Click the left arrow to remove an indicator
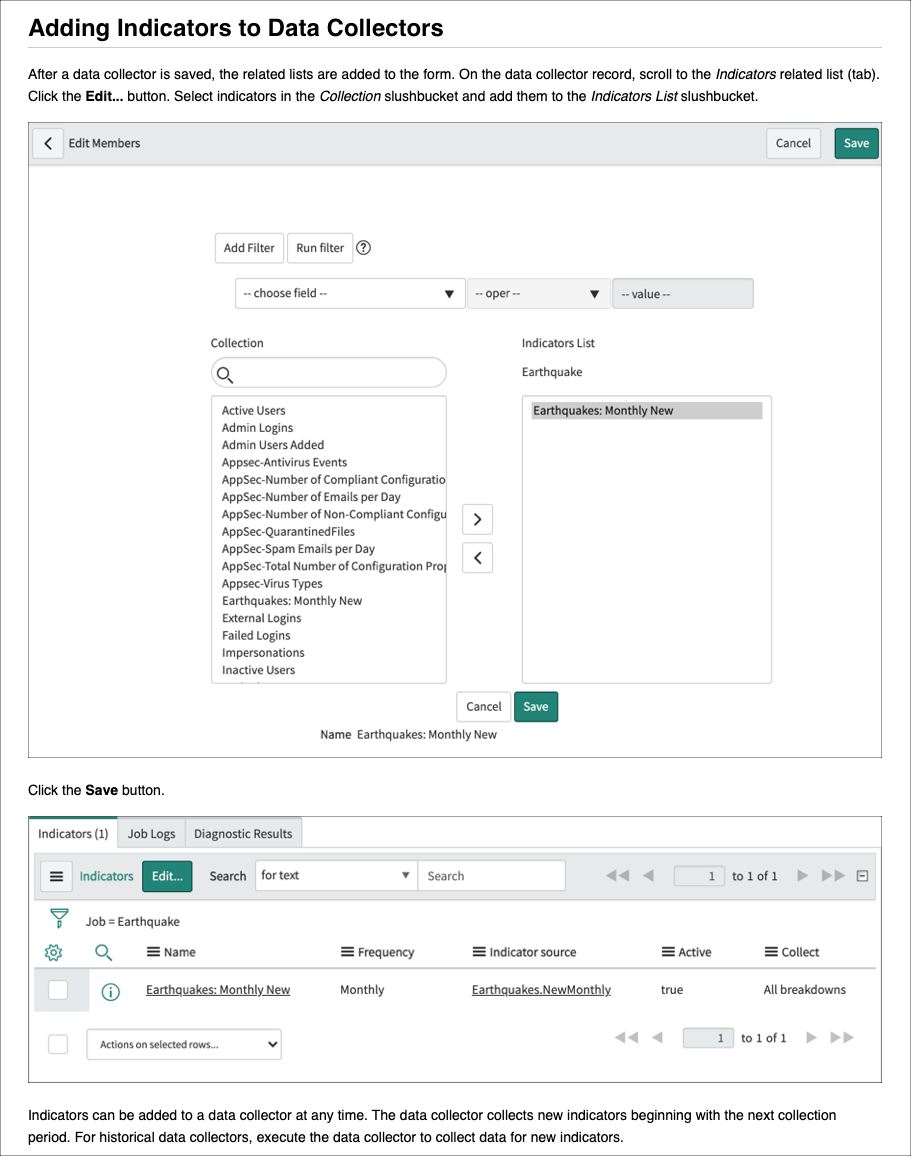Screen dimensions: 911x1156 tap(477, 557)
